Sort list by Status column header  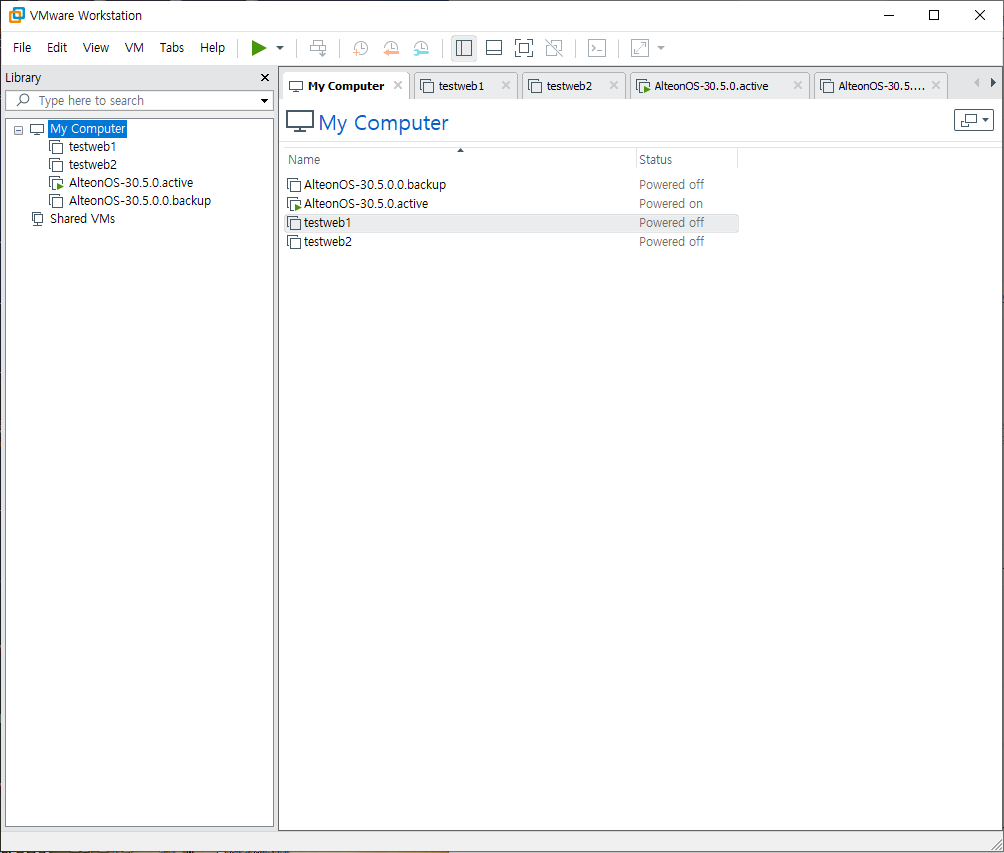pos(686,159)
